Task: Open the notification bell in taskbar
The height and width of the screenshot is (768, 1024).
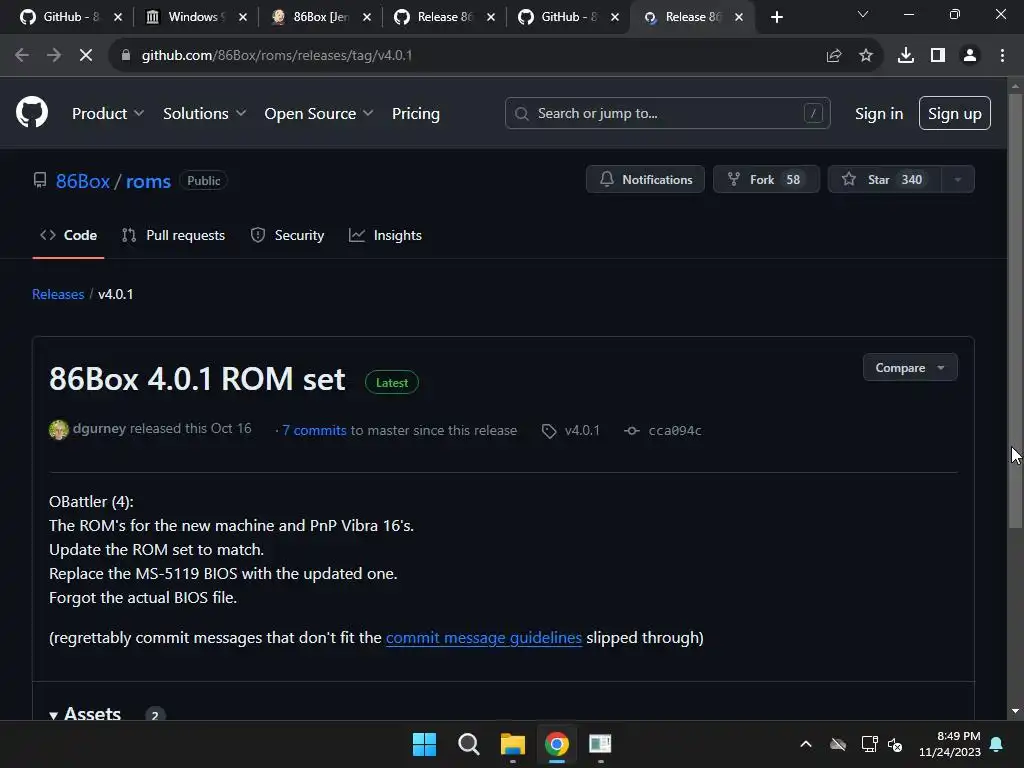Action: pyautogui.click(x=997, y=744)
